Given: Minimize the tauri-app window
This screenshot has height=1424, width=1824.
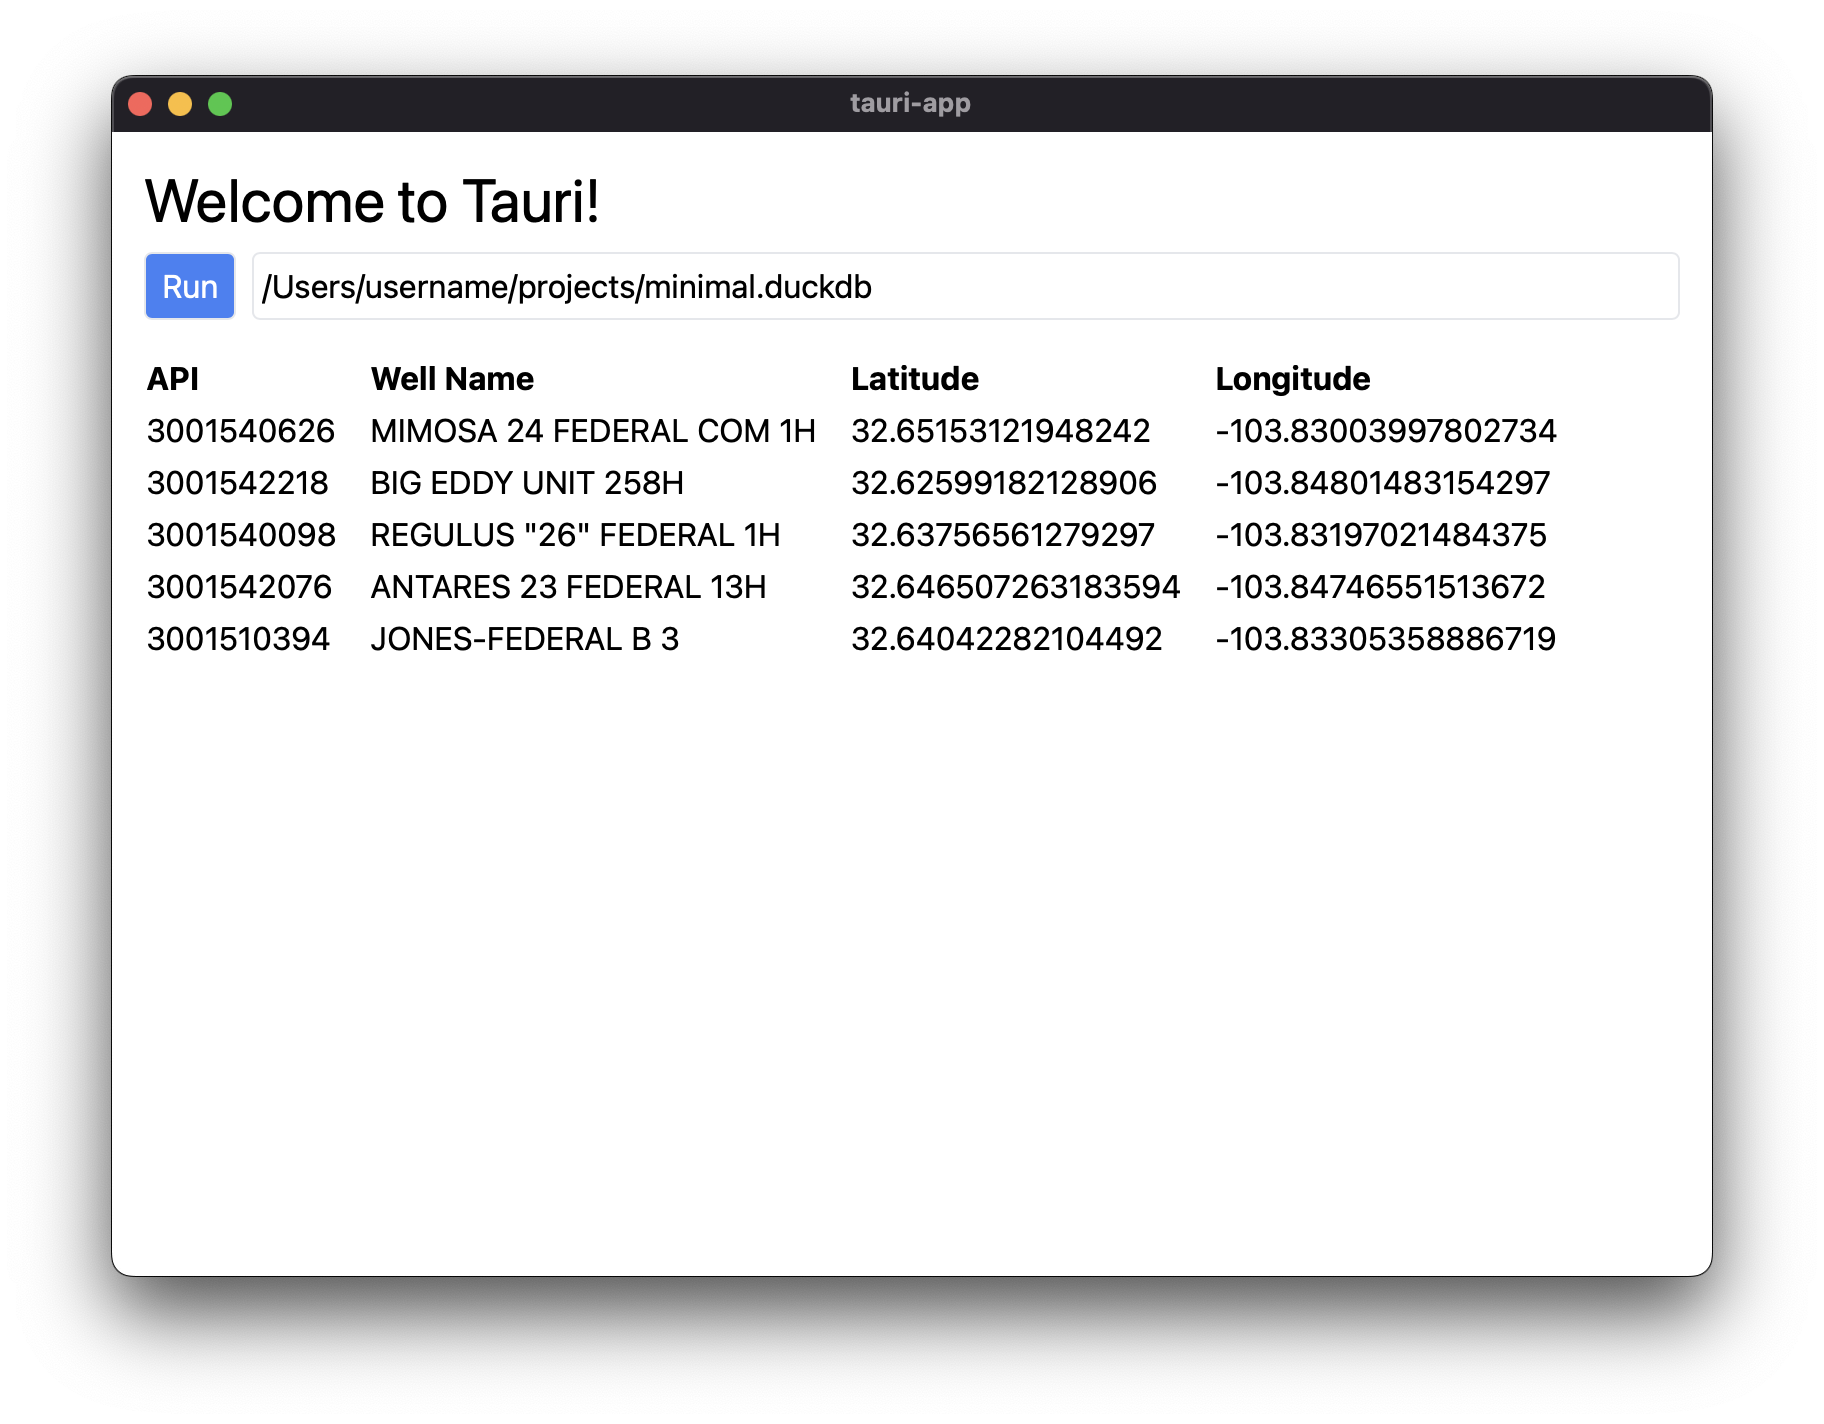Looking at the screenshot, I should pos(180,104).
